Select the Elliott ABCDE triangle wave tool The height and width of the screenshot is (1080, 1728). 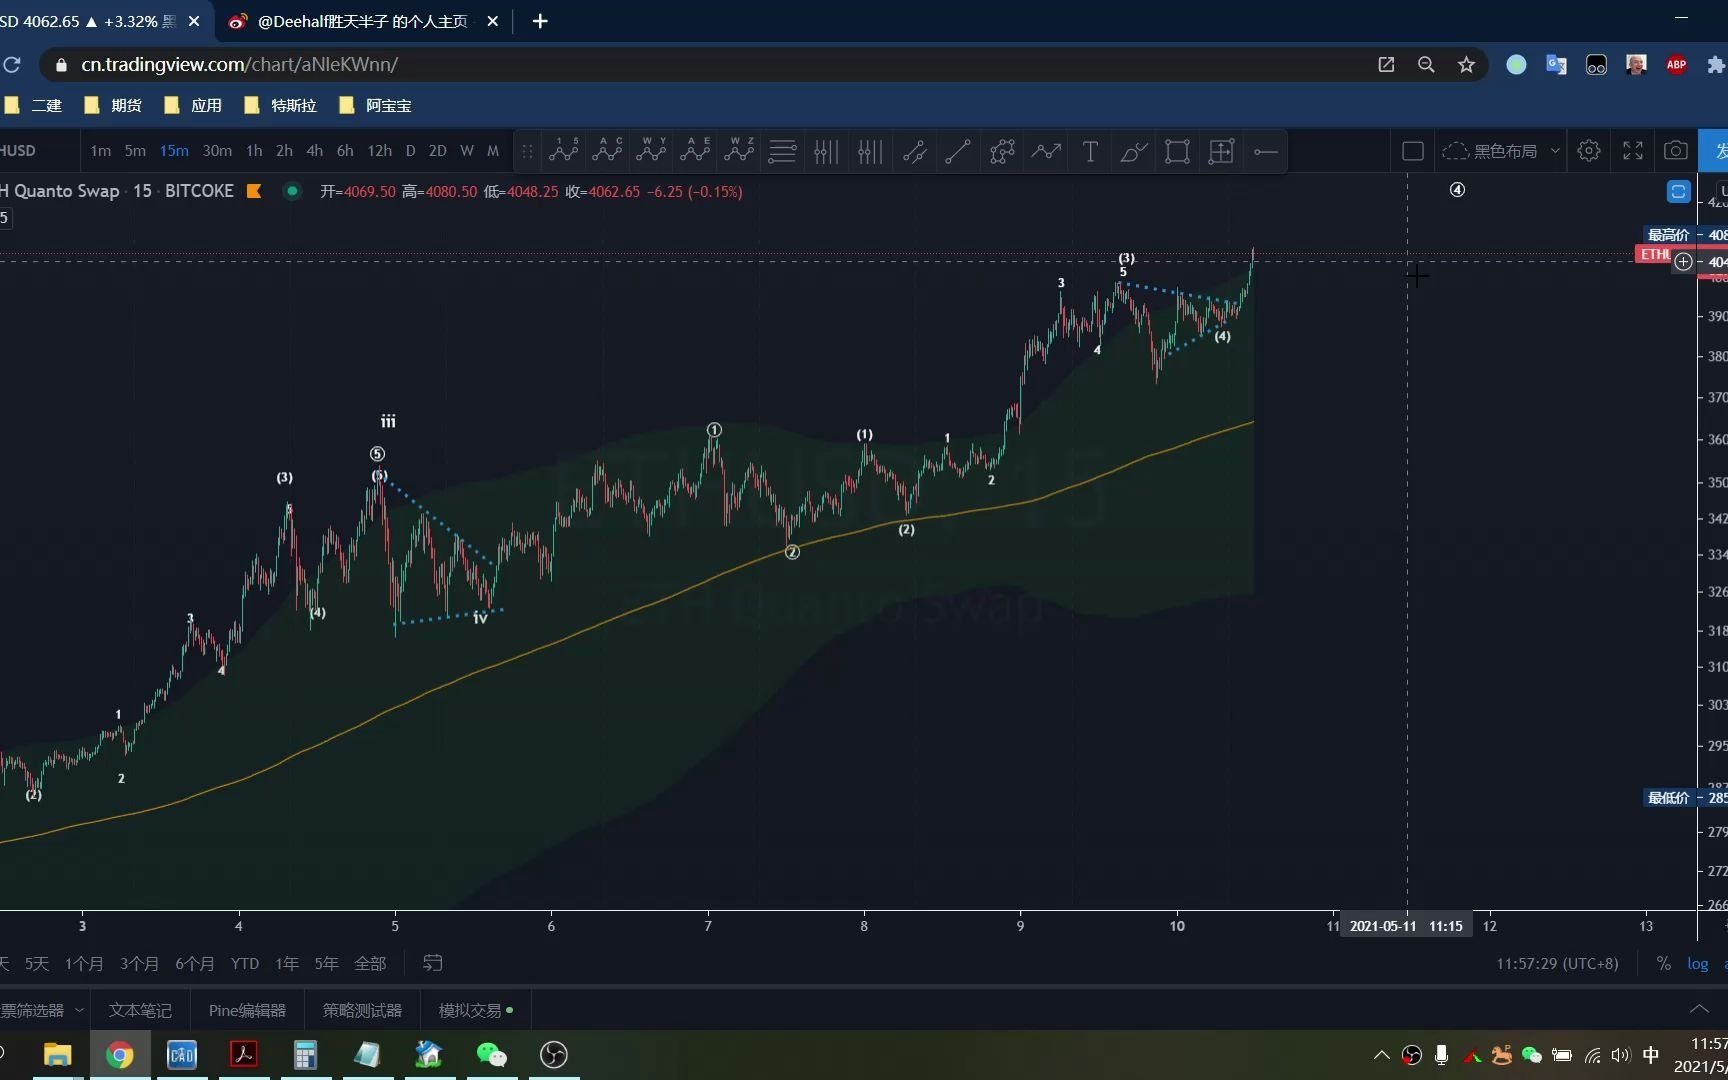click(695, 151)
